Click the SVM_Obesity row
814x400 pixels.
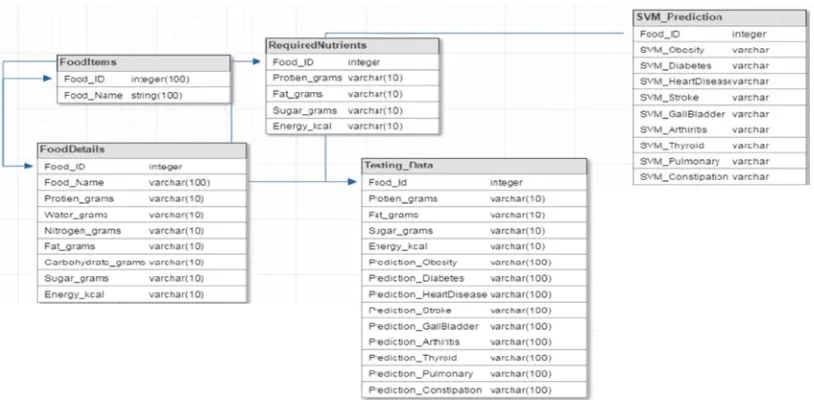(x=720, y=50)
